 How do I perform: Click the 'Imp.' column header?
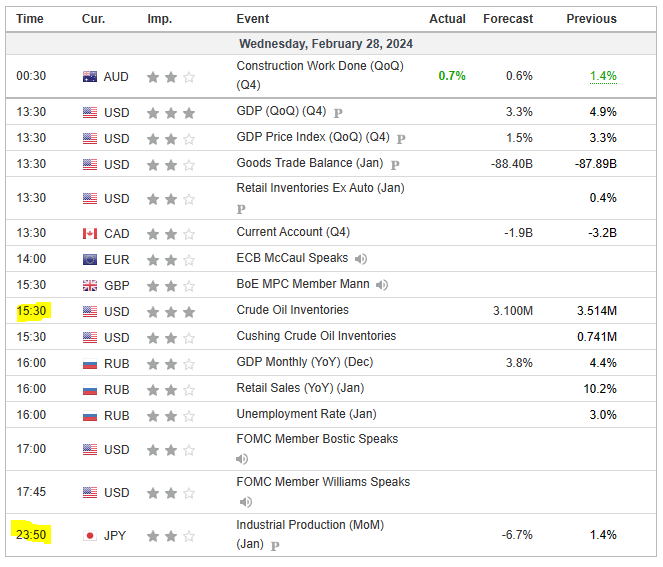click(x=159, y=19)
